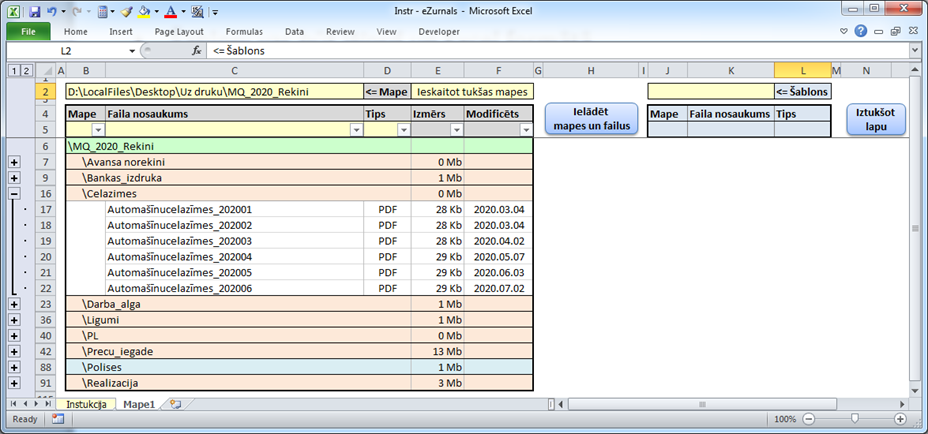The width and height of the screenshot is (928, 434).
Task: Click the Select All corner of the grid
Action: tap(45, 71)
